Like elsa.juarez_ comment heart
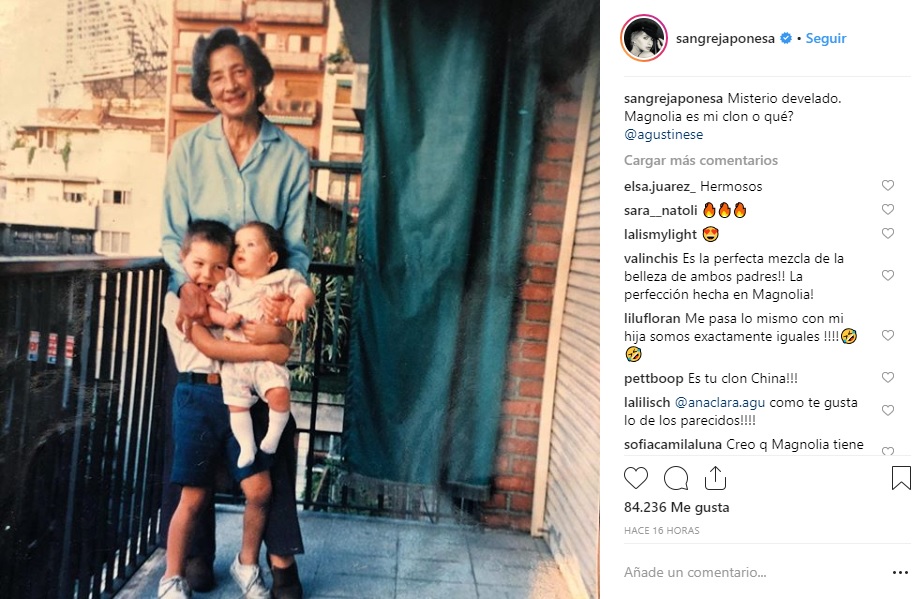Viewport: 918px width, 599px height. pyautogui.click(x=888, y=186)
